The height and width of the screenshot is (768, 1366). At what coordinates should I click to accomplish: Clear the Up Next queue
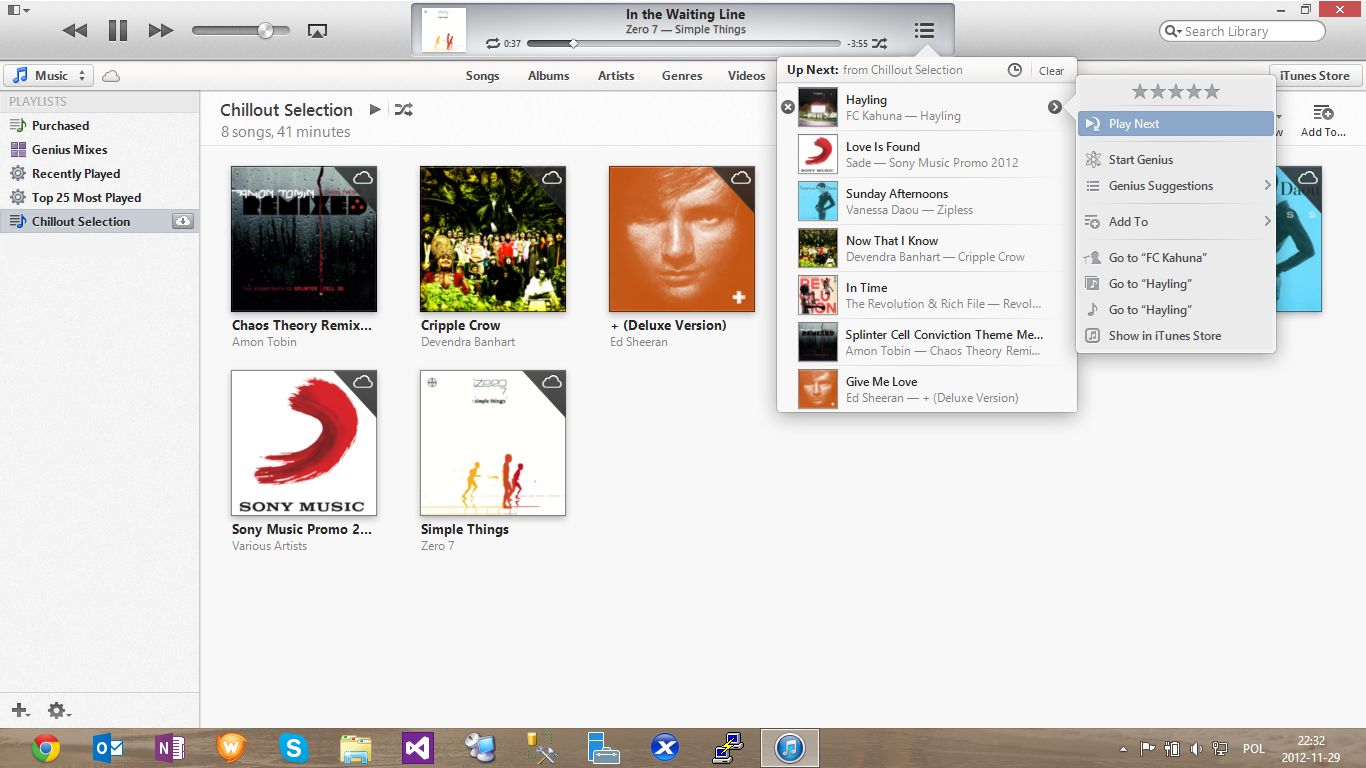pyautogui.click(x=1051, y=71)
